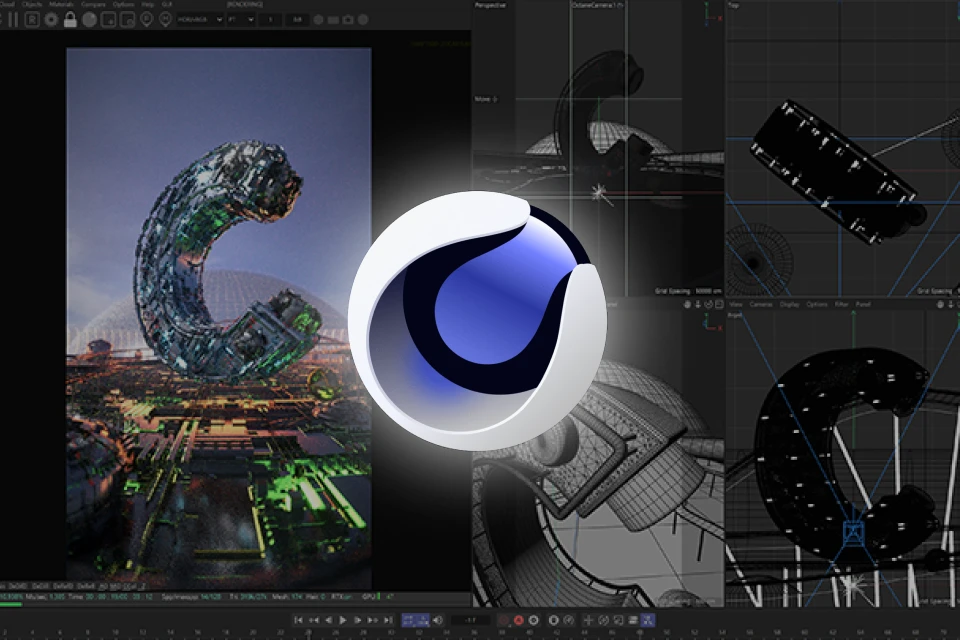Open Octane settings gear in Live Viewer

coord(51,20)
